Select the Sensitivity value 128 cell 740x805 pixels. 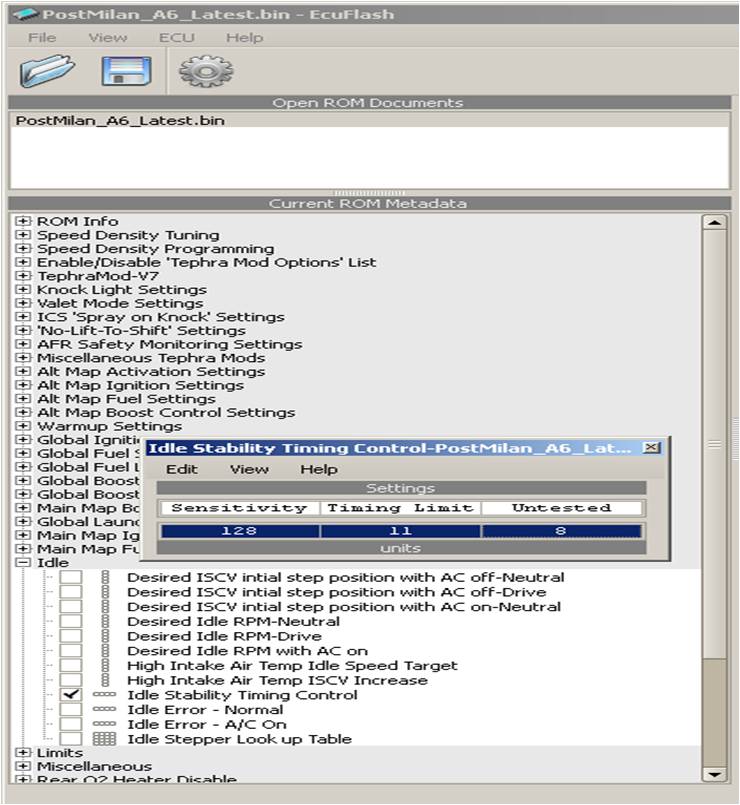click(240, 531)
